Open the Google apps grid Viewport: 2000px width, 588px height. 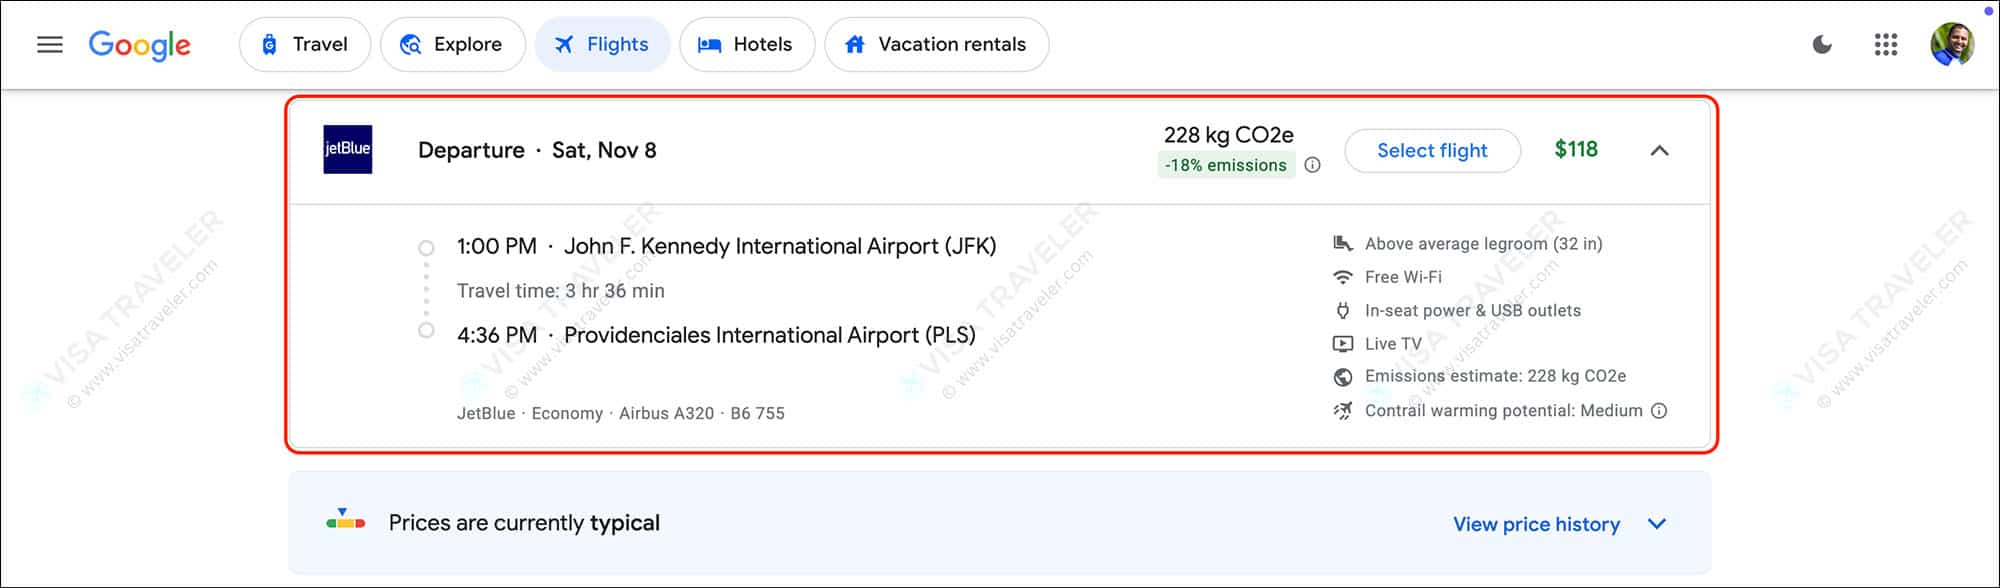pos(1886,45)
